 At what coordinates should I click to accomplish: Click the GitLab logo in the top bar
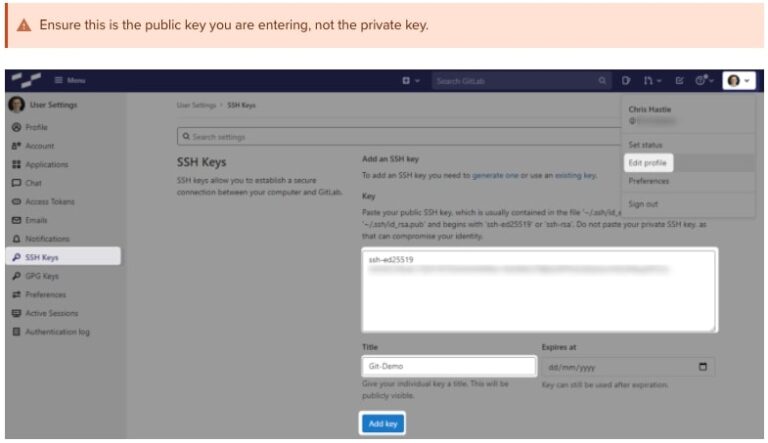26,80
